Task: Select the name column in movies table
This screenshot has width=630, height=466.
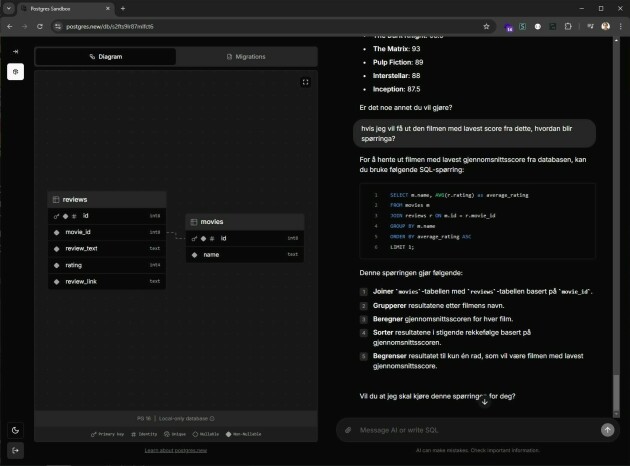Action: pos(245,255)
